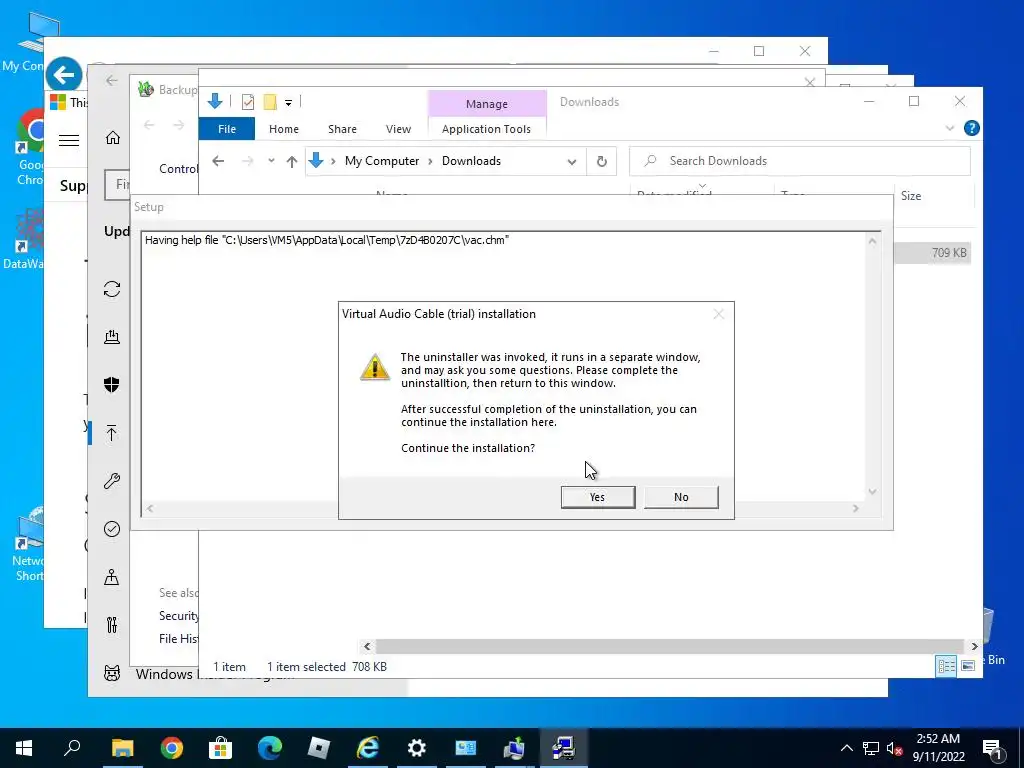Switch to the Home ribbon tab
The width and height of the screenshot is (1024, 768).
[283, 129]
